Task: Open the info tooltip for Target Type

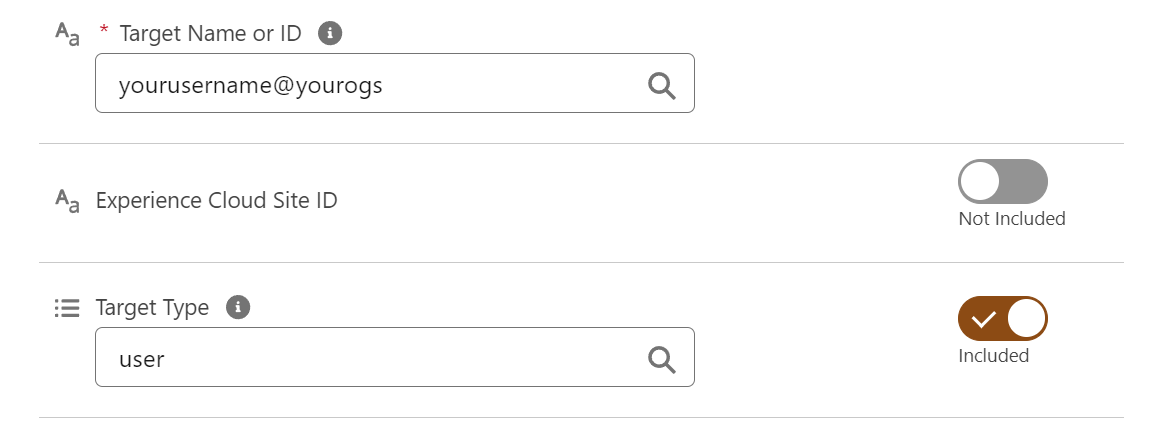Action: [x=238, y=307]
